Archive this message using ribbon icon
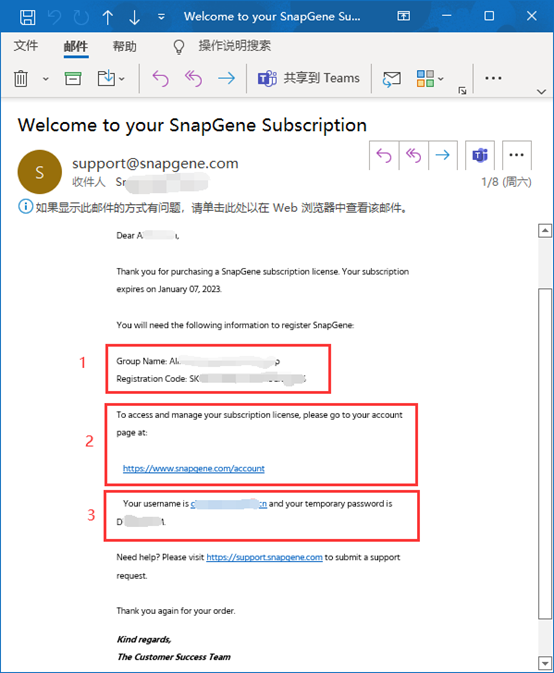Viewport: 554px width, 673px height. (x=73, y=79)
